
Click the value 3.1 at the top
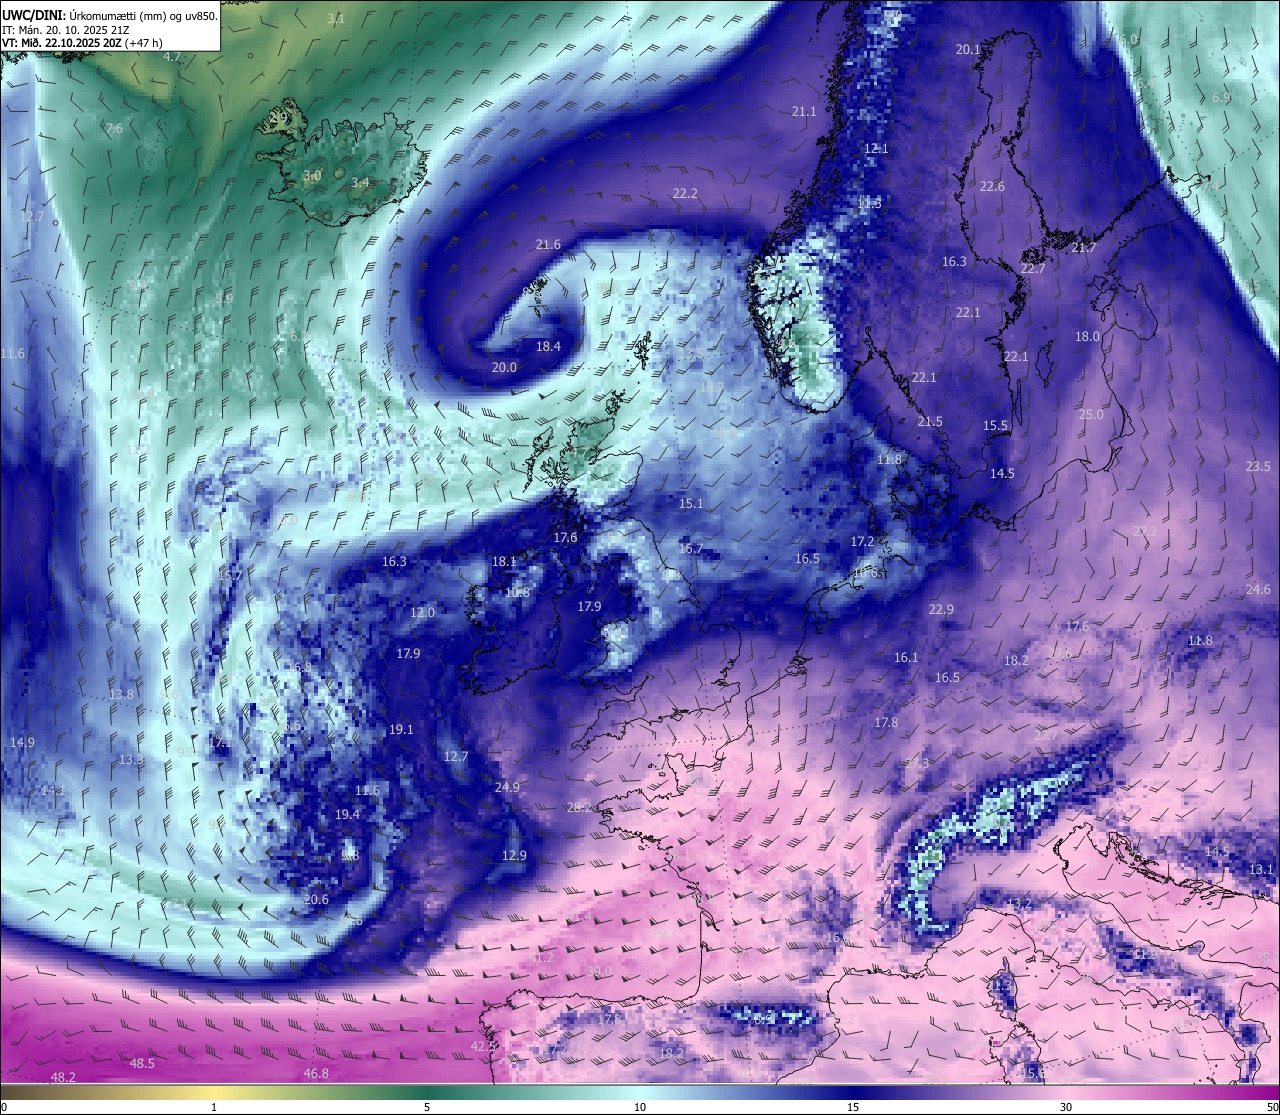point(336,18)
